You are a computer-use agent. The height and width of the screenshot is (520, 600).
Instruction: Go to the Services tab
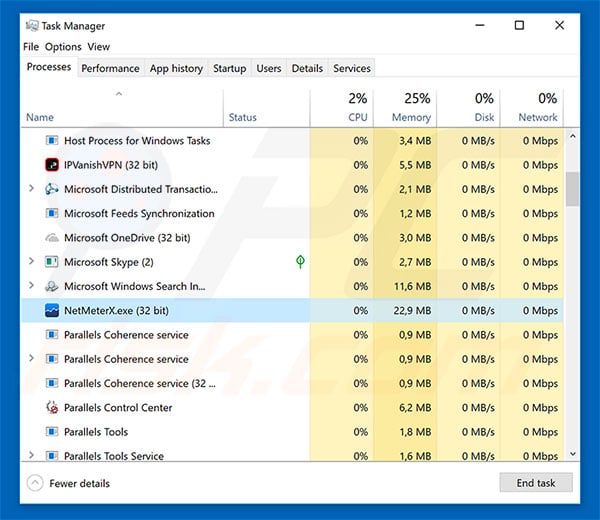(352, 68)
